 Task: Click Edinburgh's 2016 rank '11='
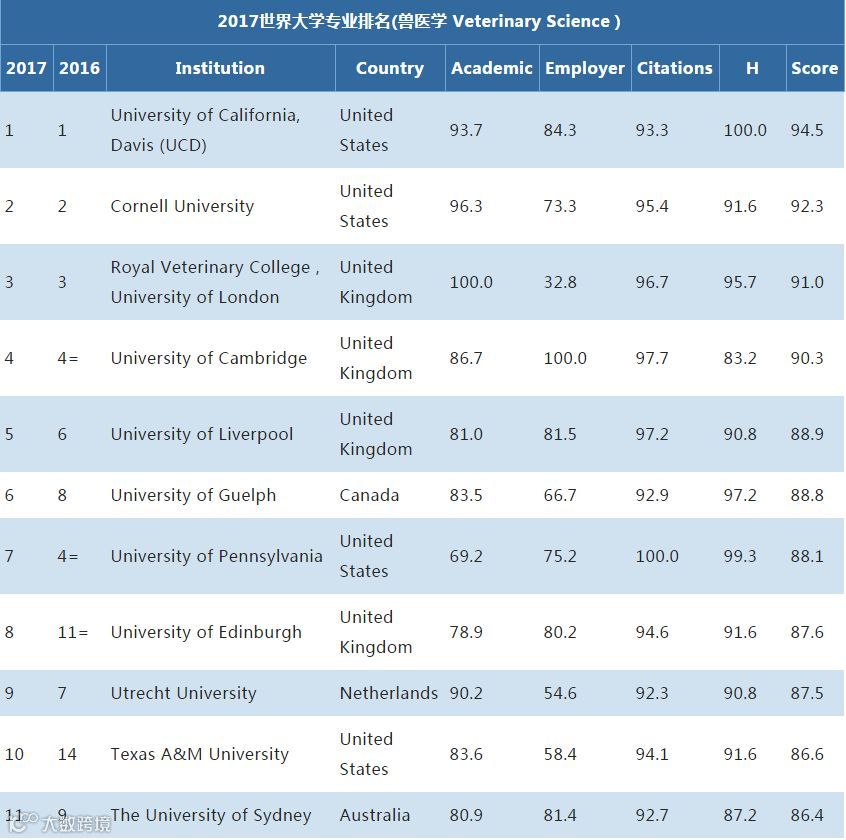tap(73, 632)
